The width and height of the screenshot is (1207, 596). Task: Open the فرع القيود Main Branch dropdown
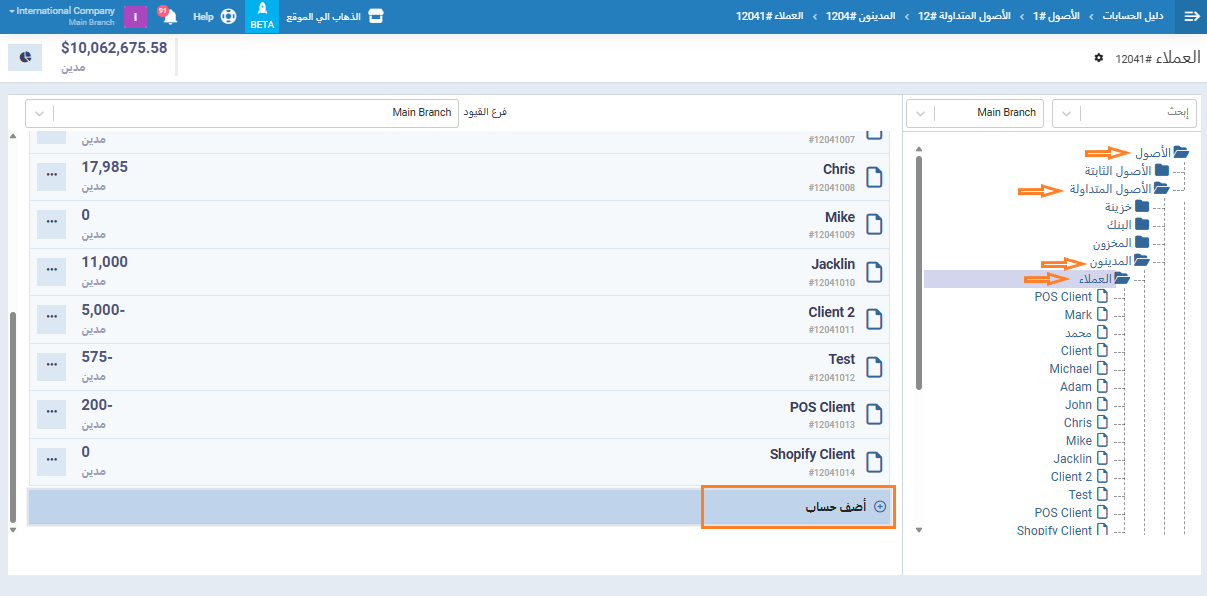pyautogui.click(x=241, y=113)
